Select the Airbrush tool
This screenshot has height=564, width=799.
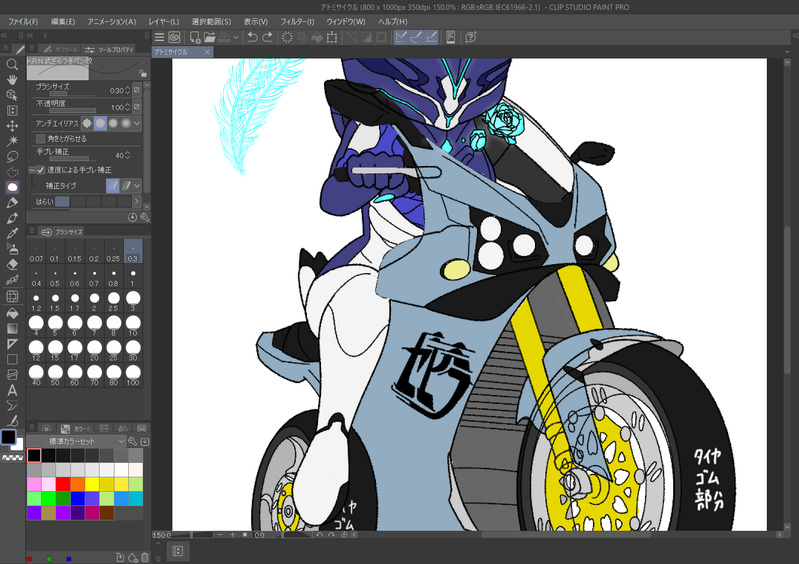point(12,249)
